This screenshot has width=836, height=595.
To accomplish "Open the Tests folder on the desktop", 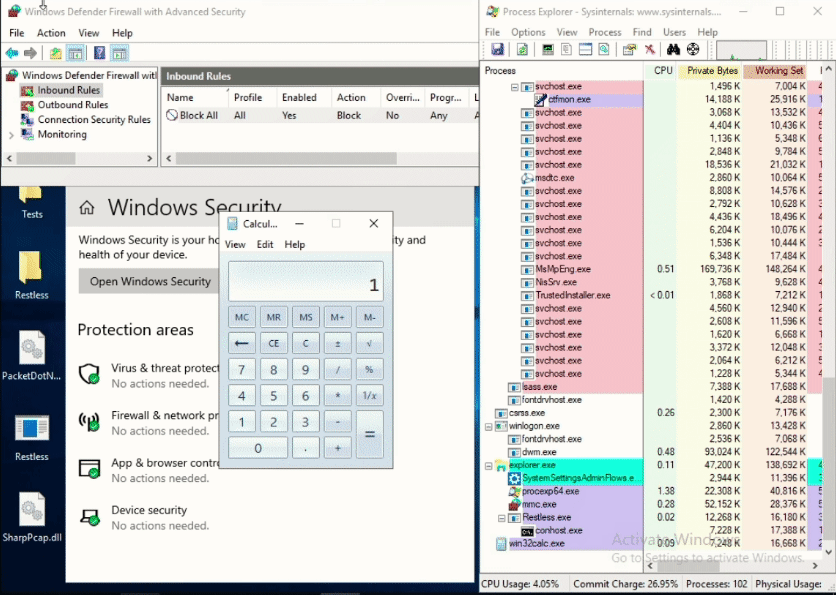I will point(31,202).
